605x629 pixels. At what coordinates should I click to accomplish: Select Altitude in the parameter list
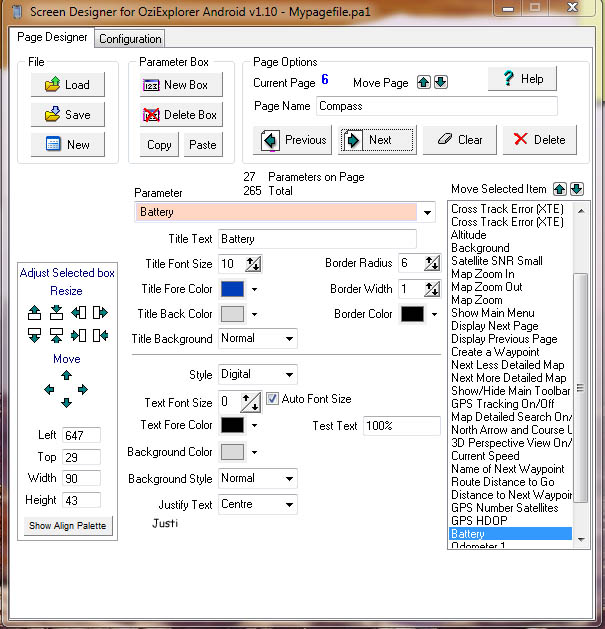click(469, 235)
